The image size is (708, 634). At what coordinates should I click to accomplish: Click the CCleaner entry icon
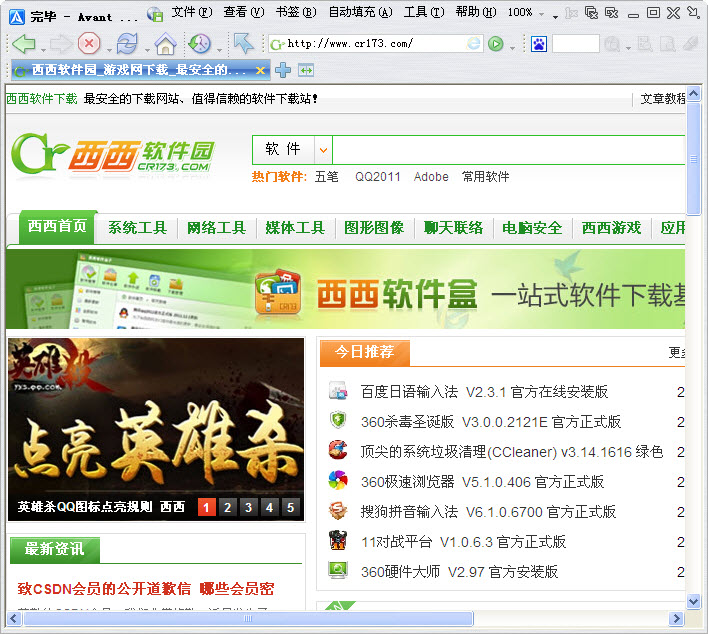(x=338, y=450)
